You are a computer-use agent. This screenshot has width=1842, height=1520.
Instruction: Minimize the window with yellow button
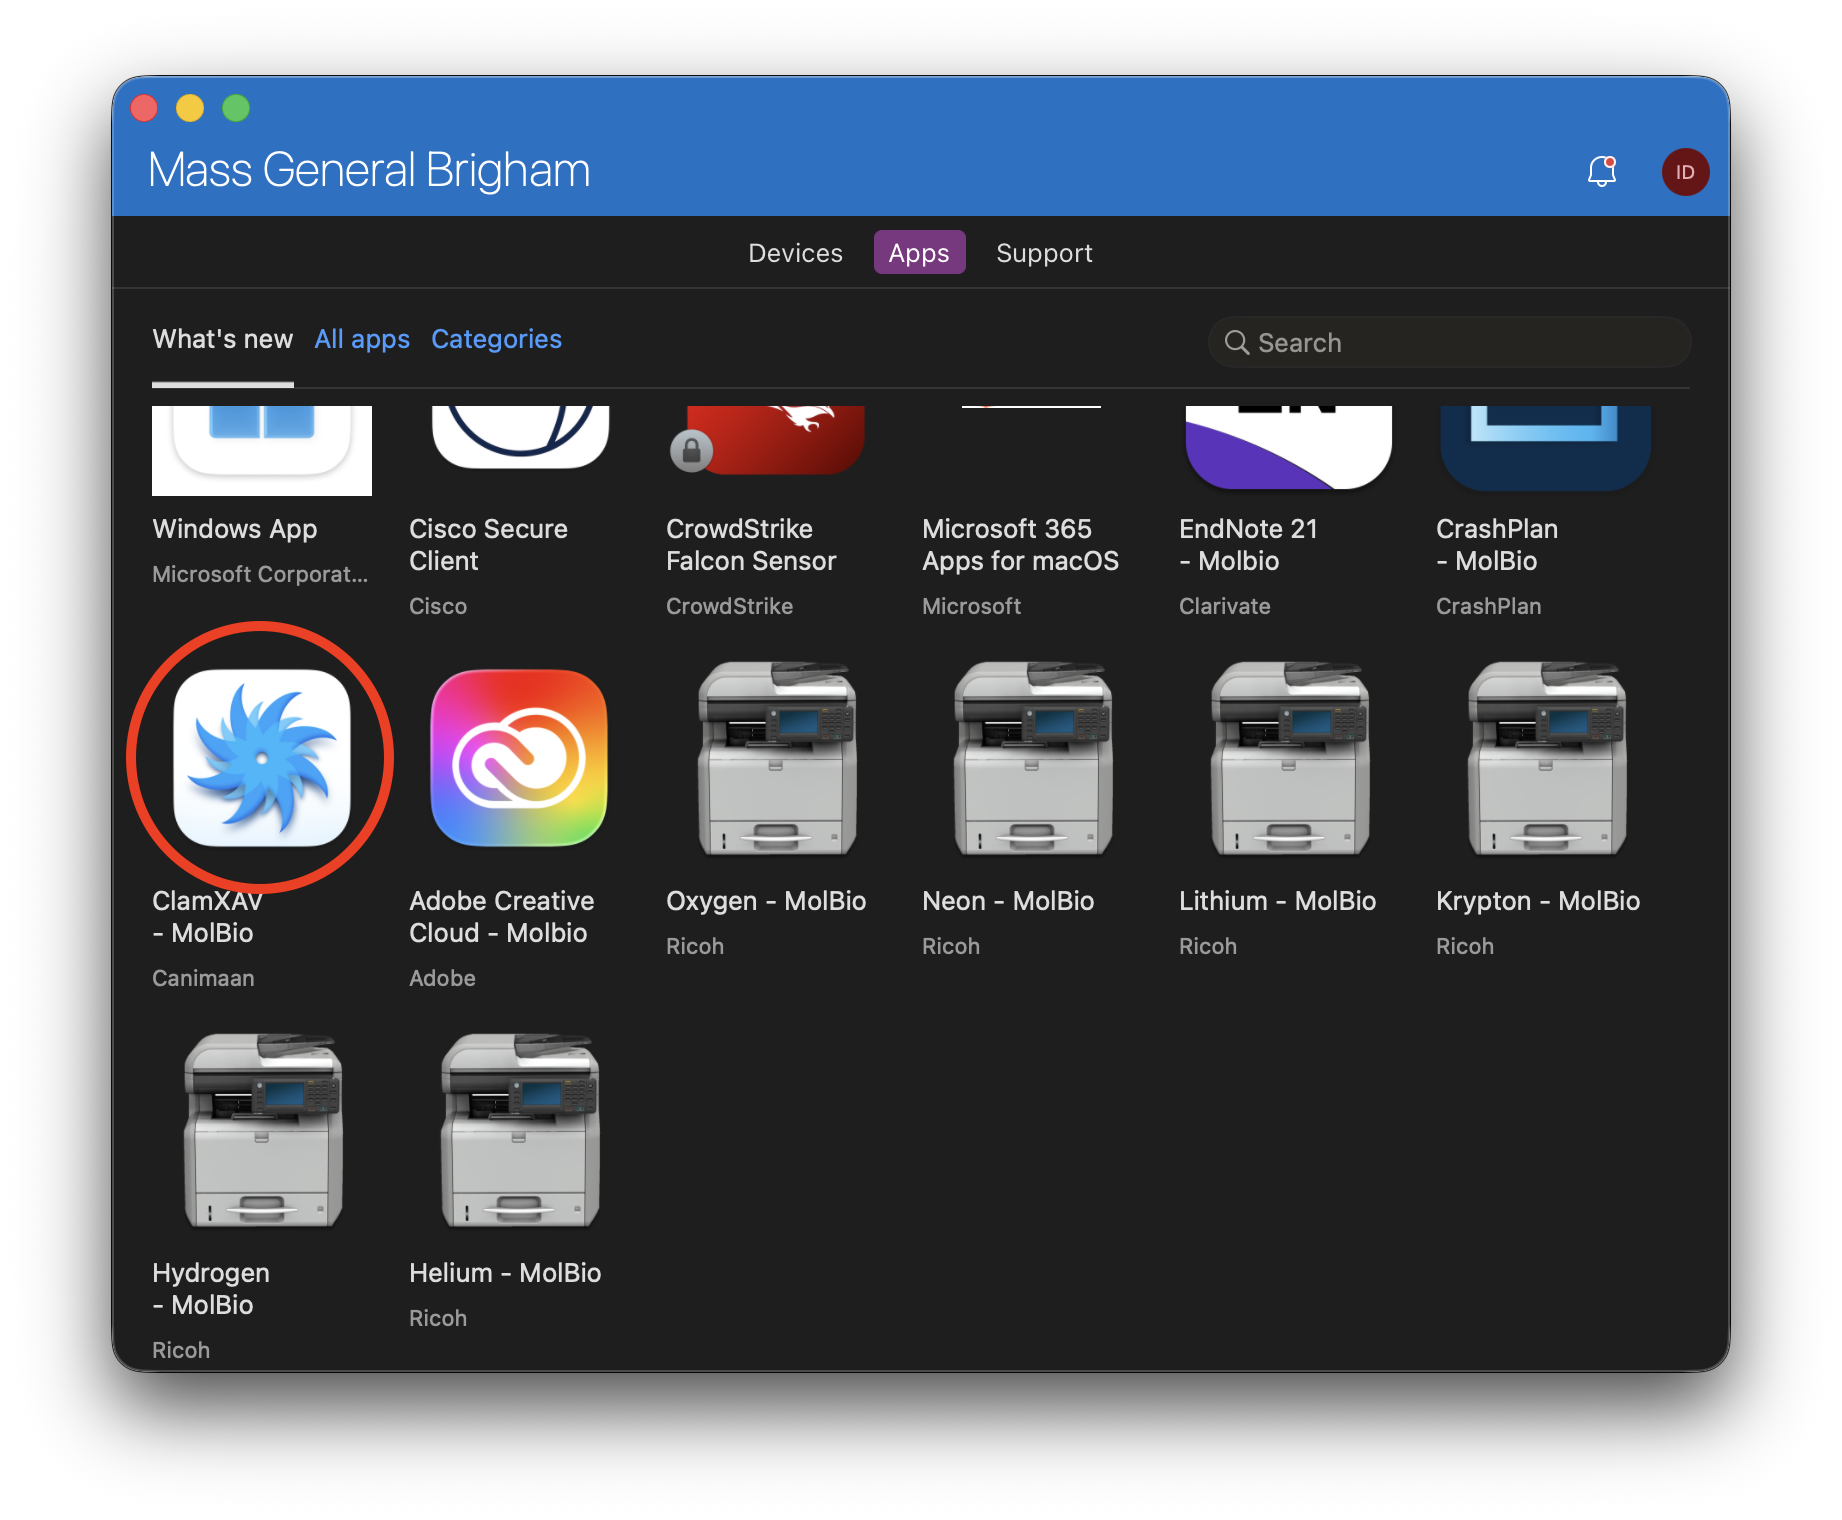click(190, 107)
